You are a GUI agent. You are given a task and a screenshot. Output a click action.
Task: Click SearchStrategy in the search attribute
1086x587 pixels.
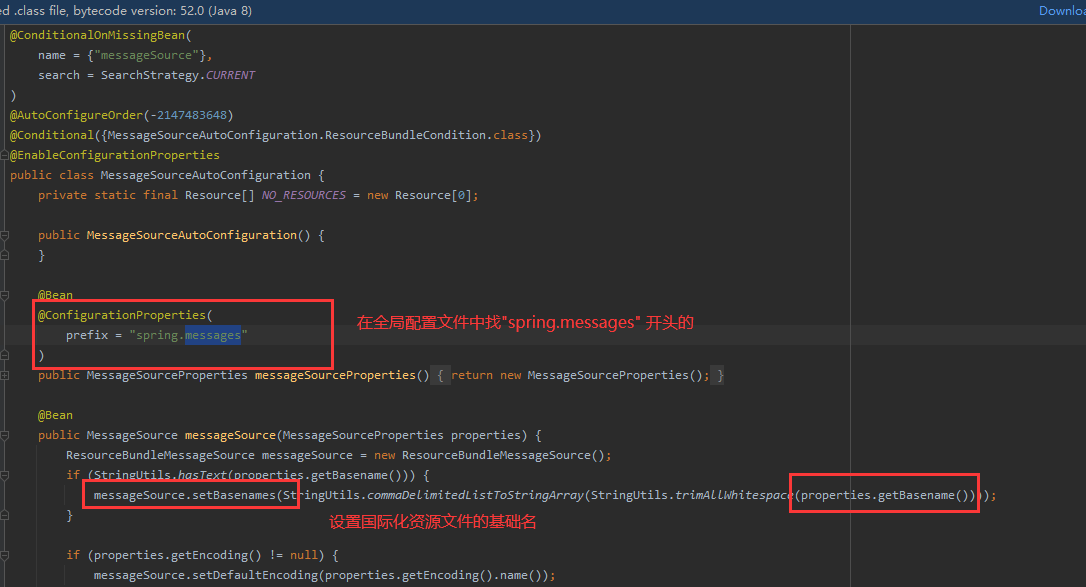150,75
